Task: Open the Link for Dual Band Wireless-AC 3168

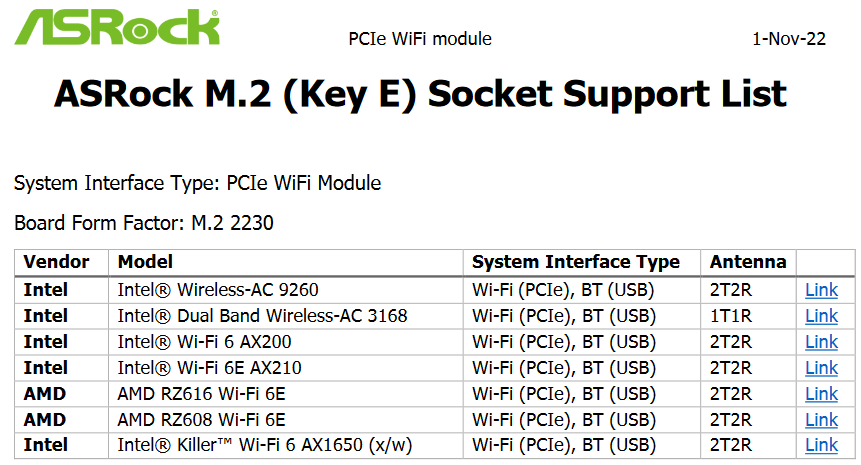Action: tap(821, 316)
